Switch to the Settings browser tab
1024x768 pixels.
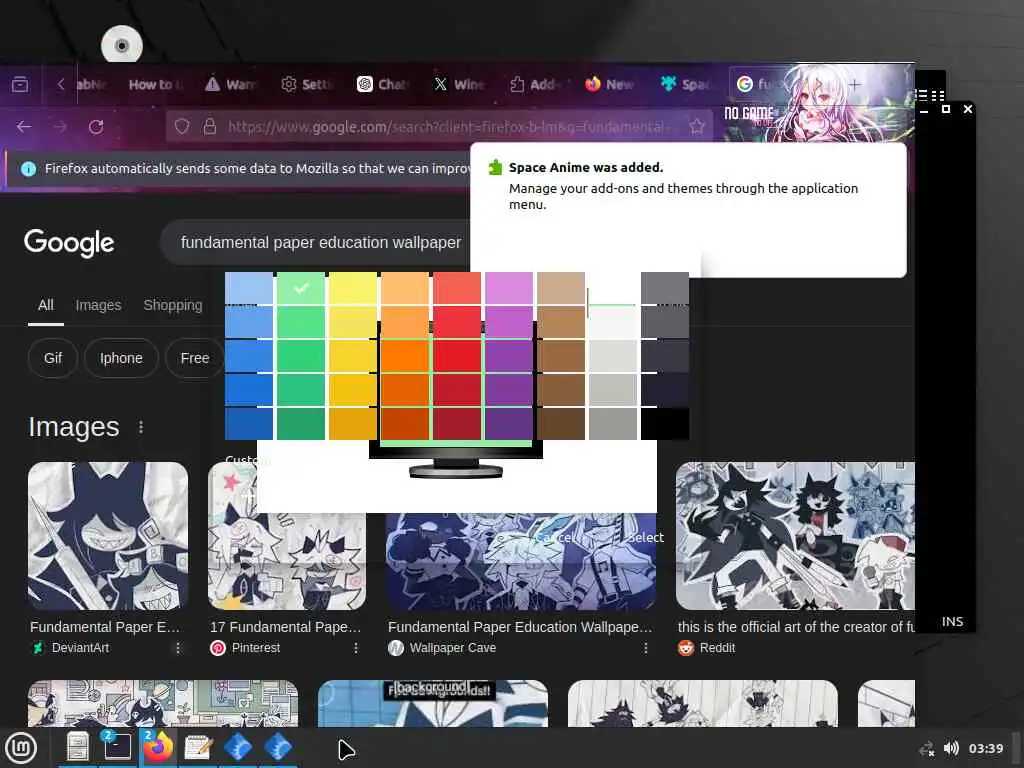coord(308,84)
